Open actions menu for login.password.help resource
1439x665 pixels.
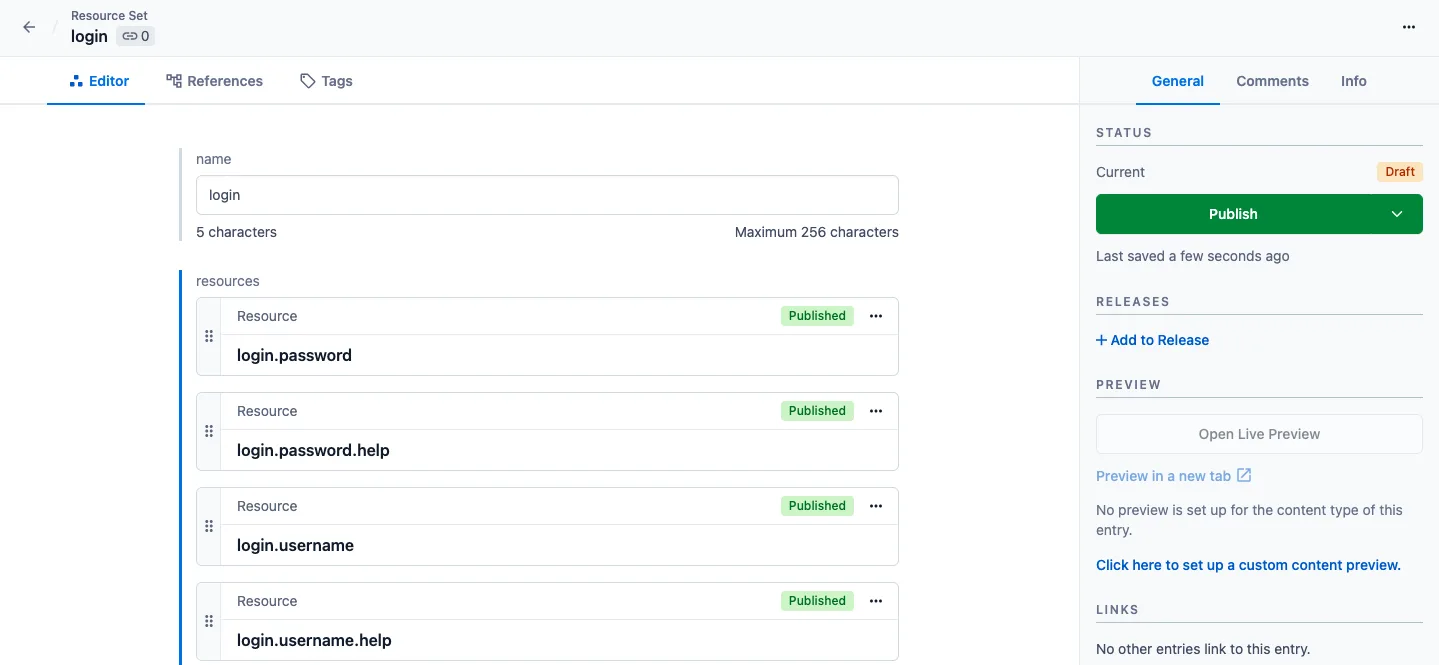click(x=876, y=411)
